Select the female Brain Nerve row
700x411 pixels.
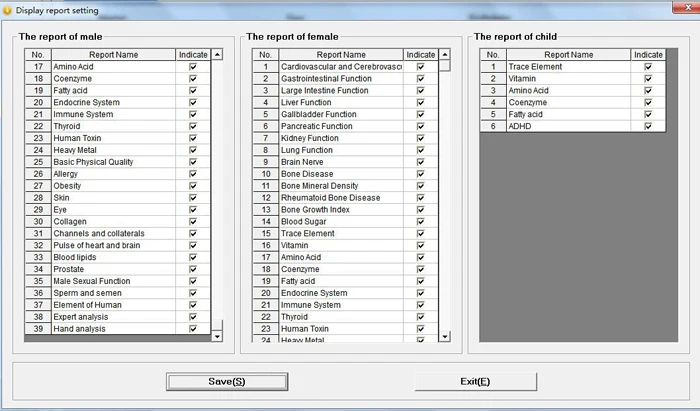pos(345,162)
